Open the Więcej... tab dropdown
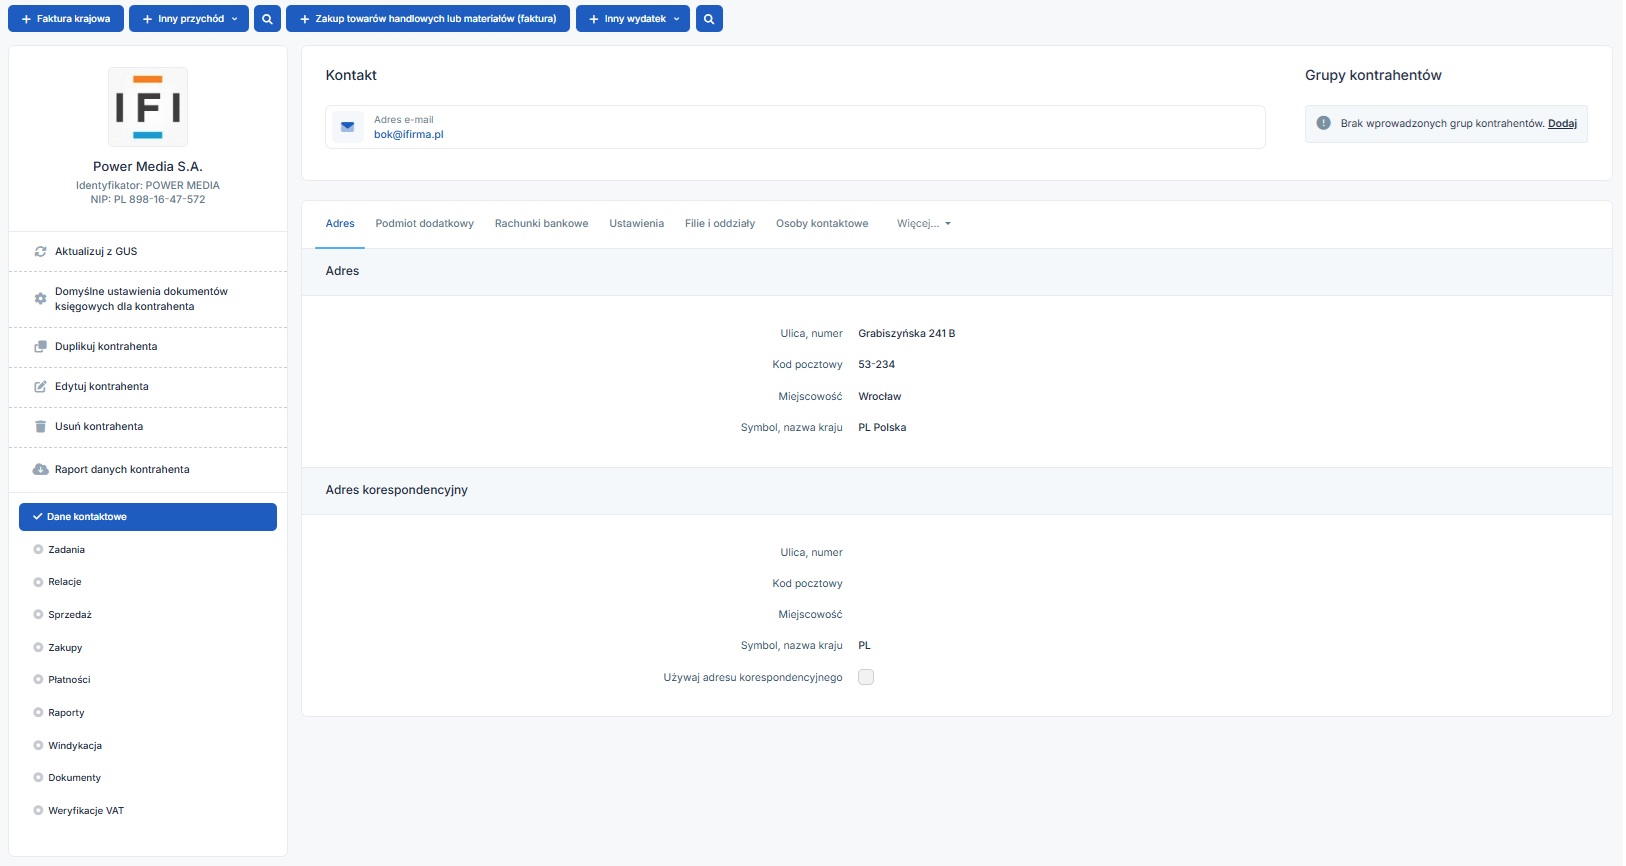1626x866 pixels. (923, 224)
